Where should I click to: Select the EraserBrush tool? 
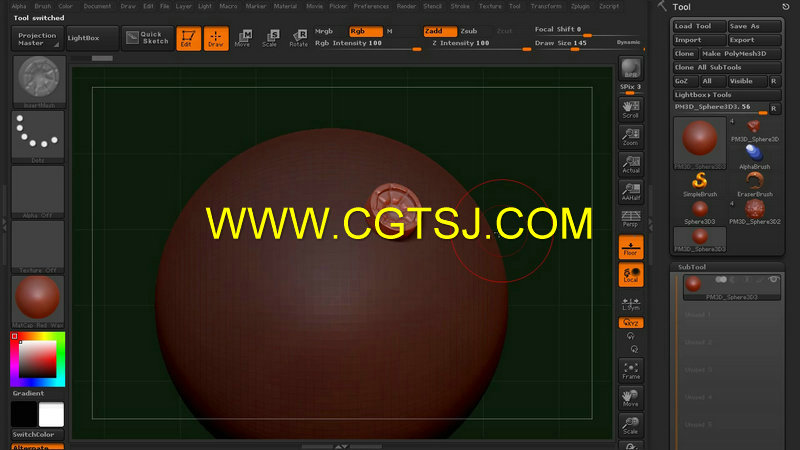coord(755,185)
